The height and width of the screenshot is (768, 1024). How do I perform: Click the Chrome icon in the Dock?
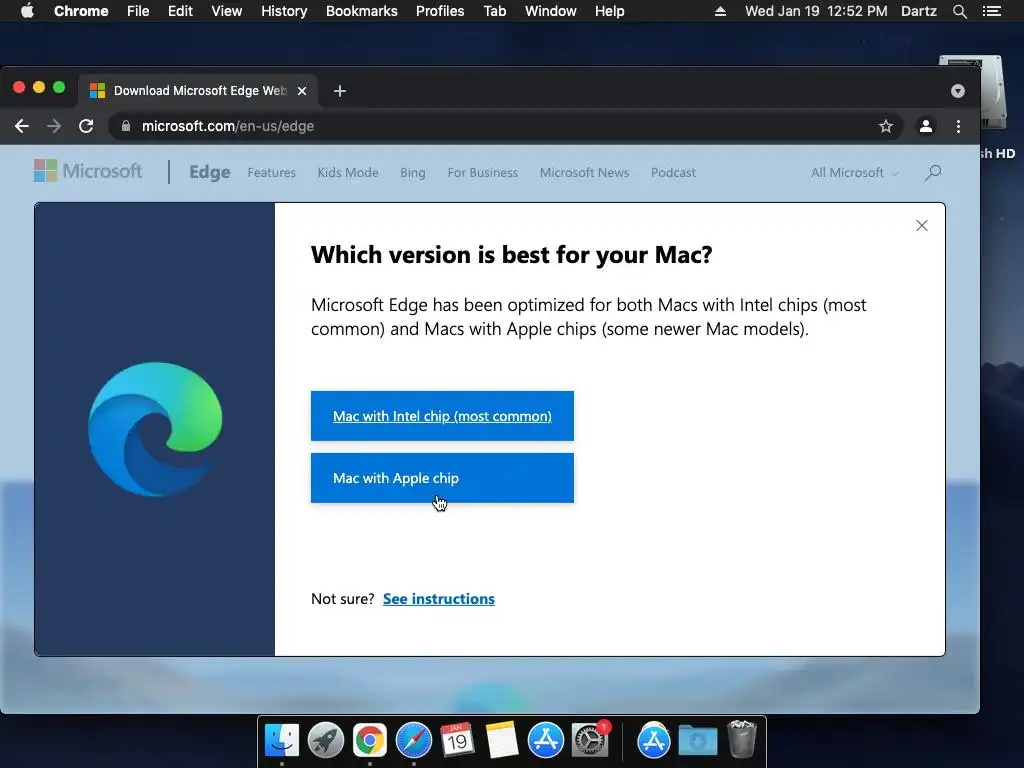pos(370,741)
